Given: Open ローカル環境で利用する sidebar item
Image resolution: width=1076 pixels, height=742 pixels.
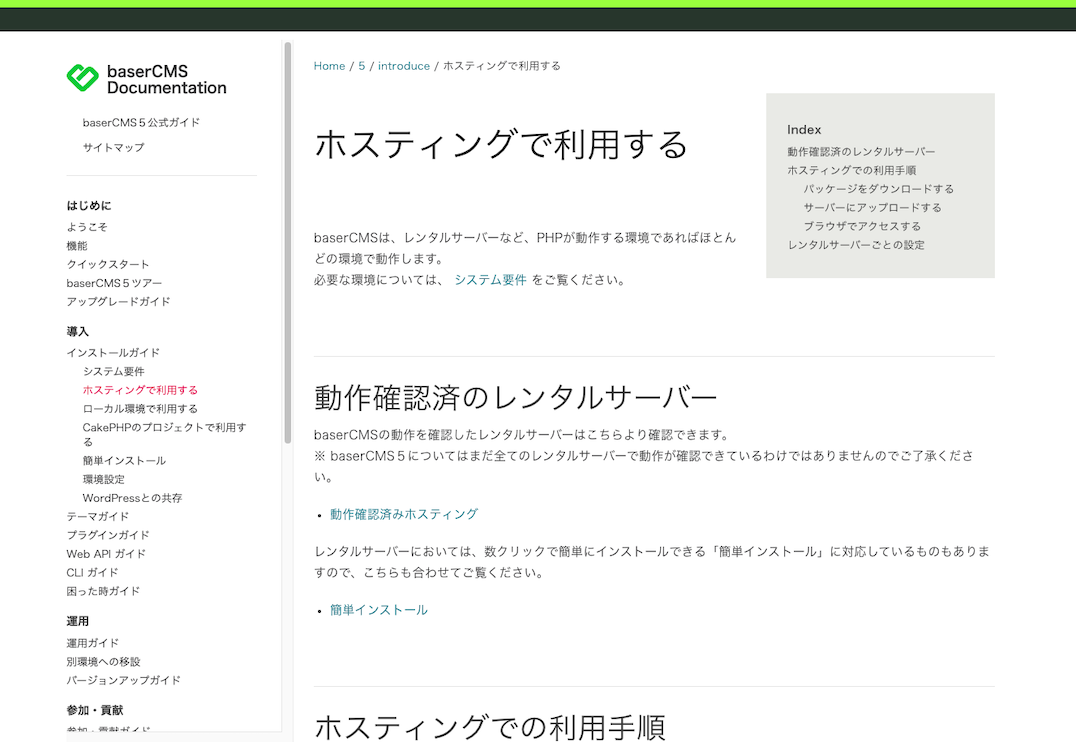Looking at the screenshot, I should (x=140, y=408).
